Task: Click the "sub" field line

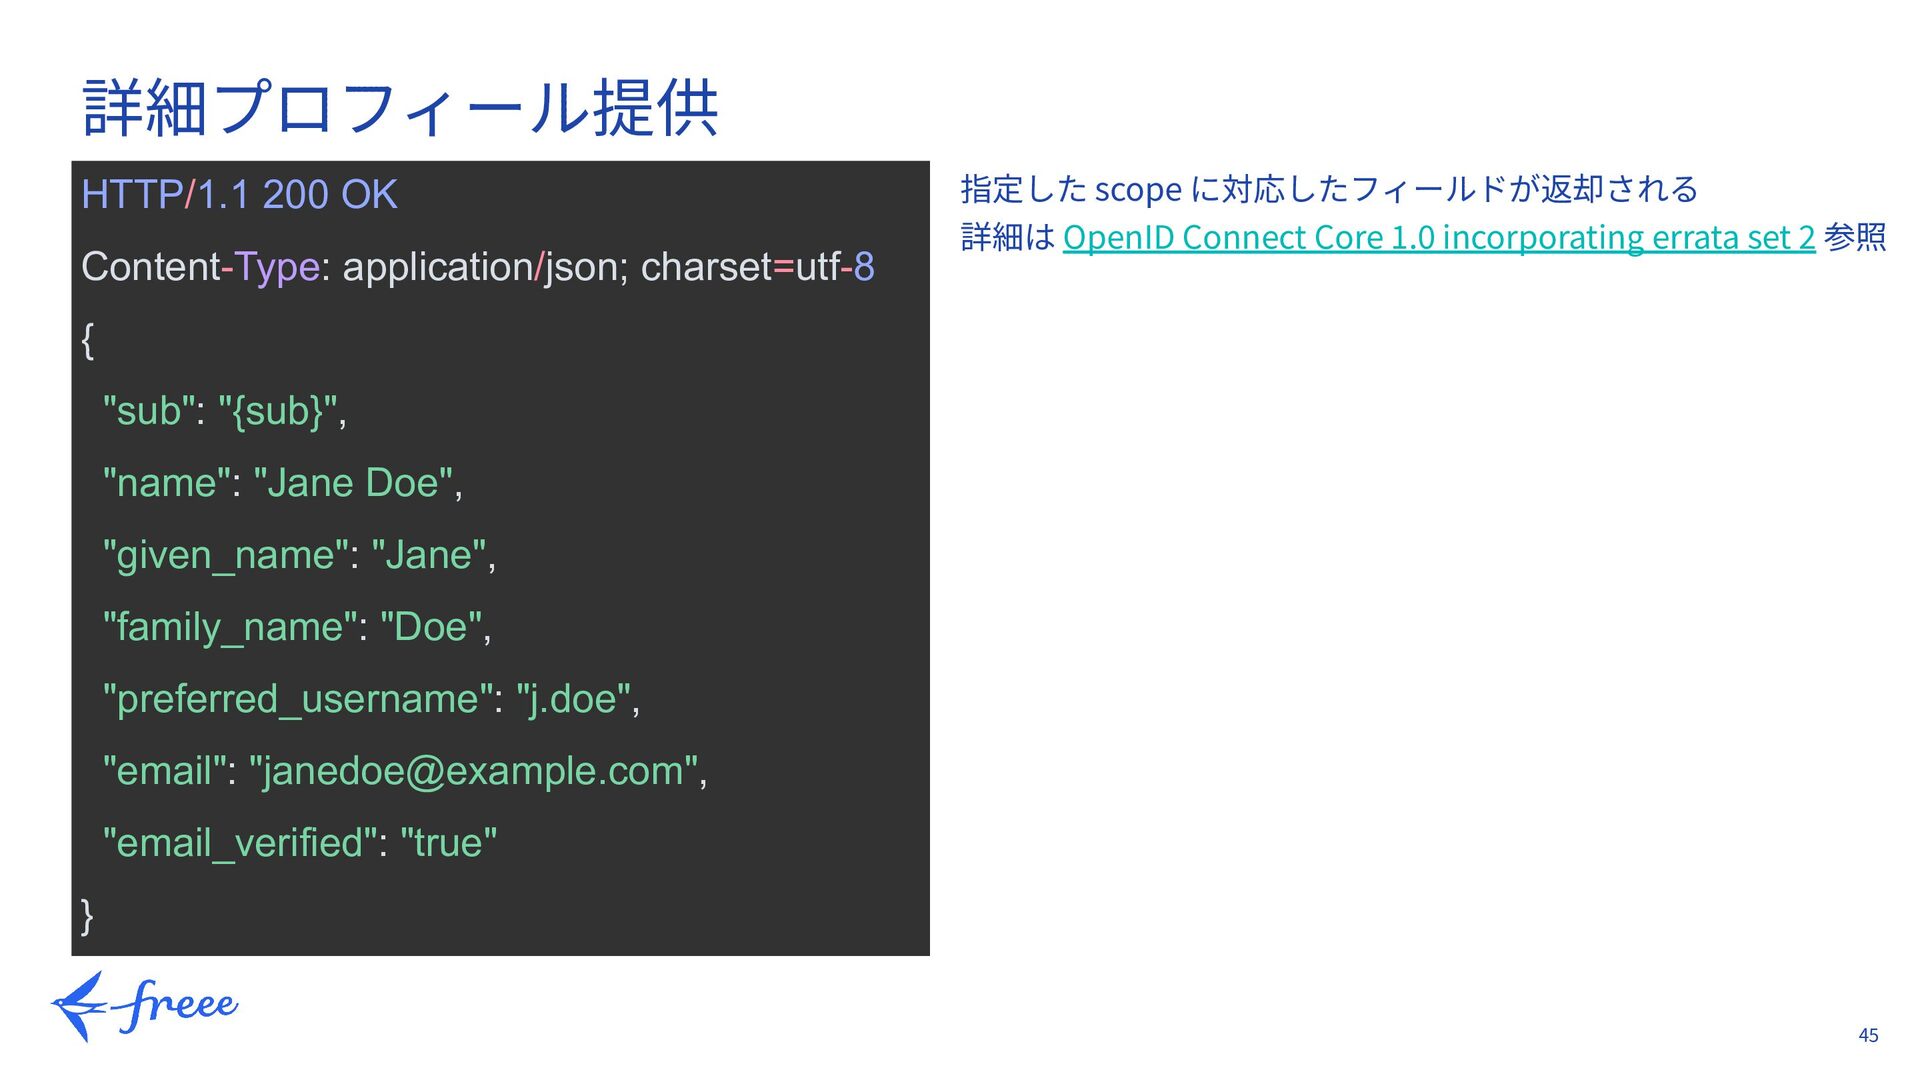Action: point(225,411)
